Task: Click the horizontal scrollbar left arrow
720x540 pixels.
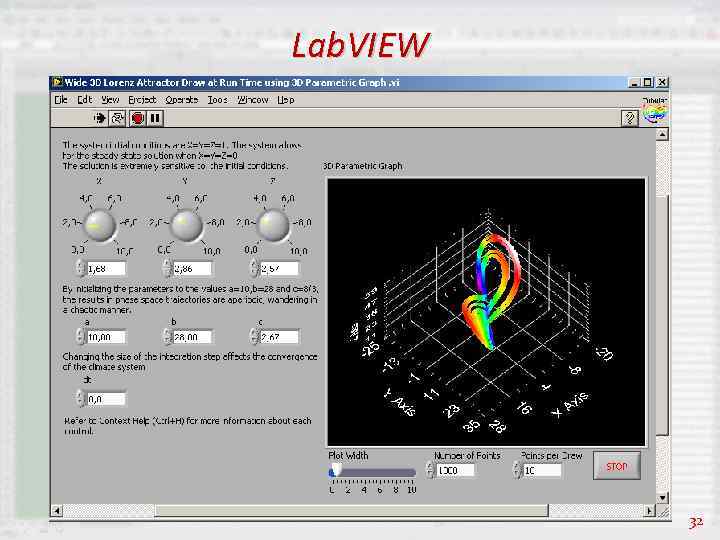Action: pyautogui.click(x=57, y=511)
